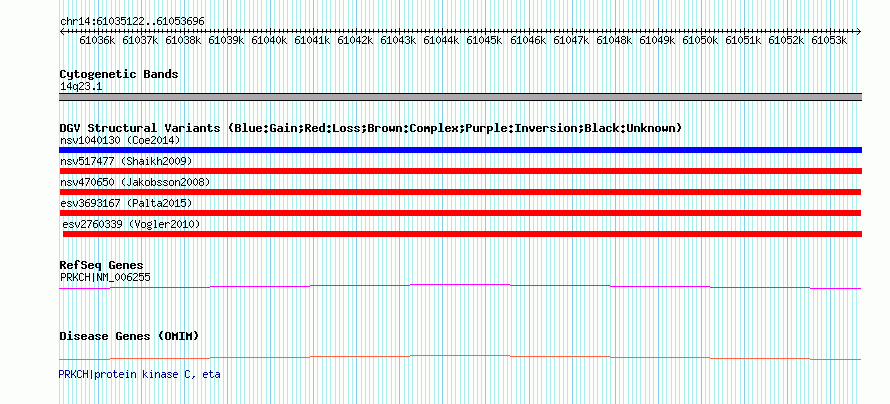Screen dimensions: 890x404
Task: Click the esv2760339 (Vogler2010) variant label
Action: coord(131,225)
